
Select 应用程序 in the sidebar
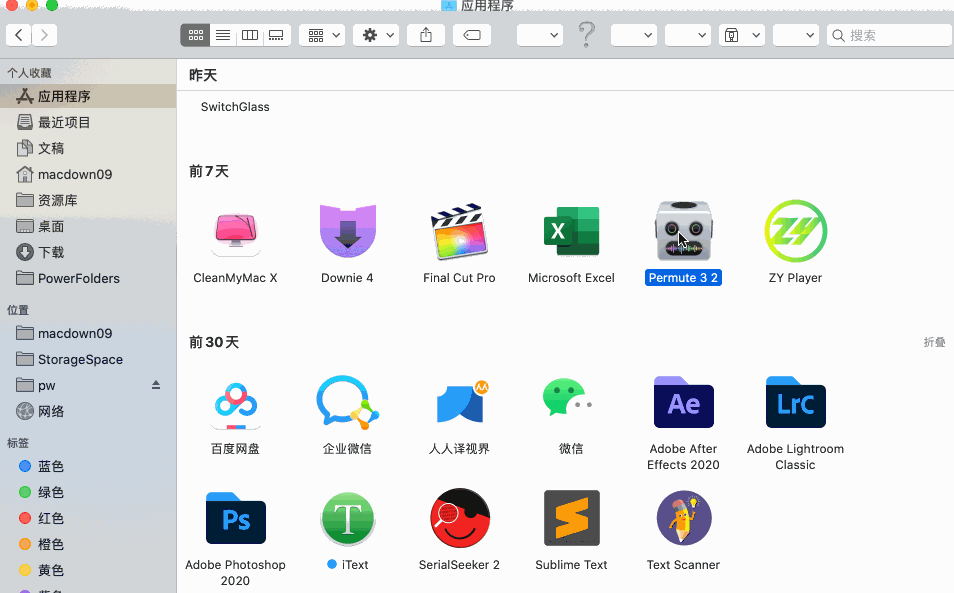pyautogui.click(x=88, y=96)
